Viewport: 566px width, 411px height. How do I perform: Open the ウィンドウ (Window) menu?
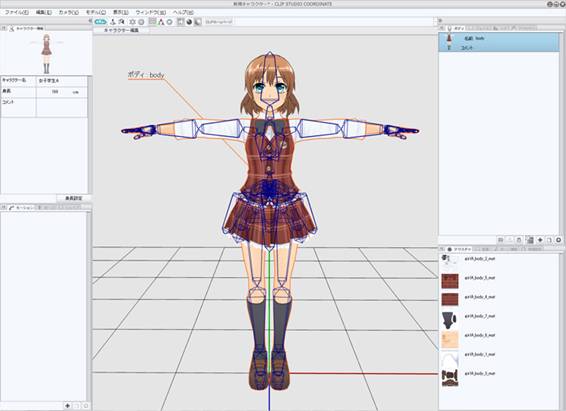point(151,12)
